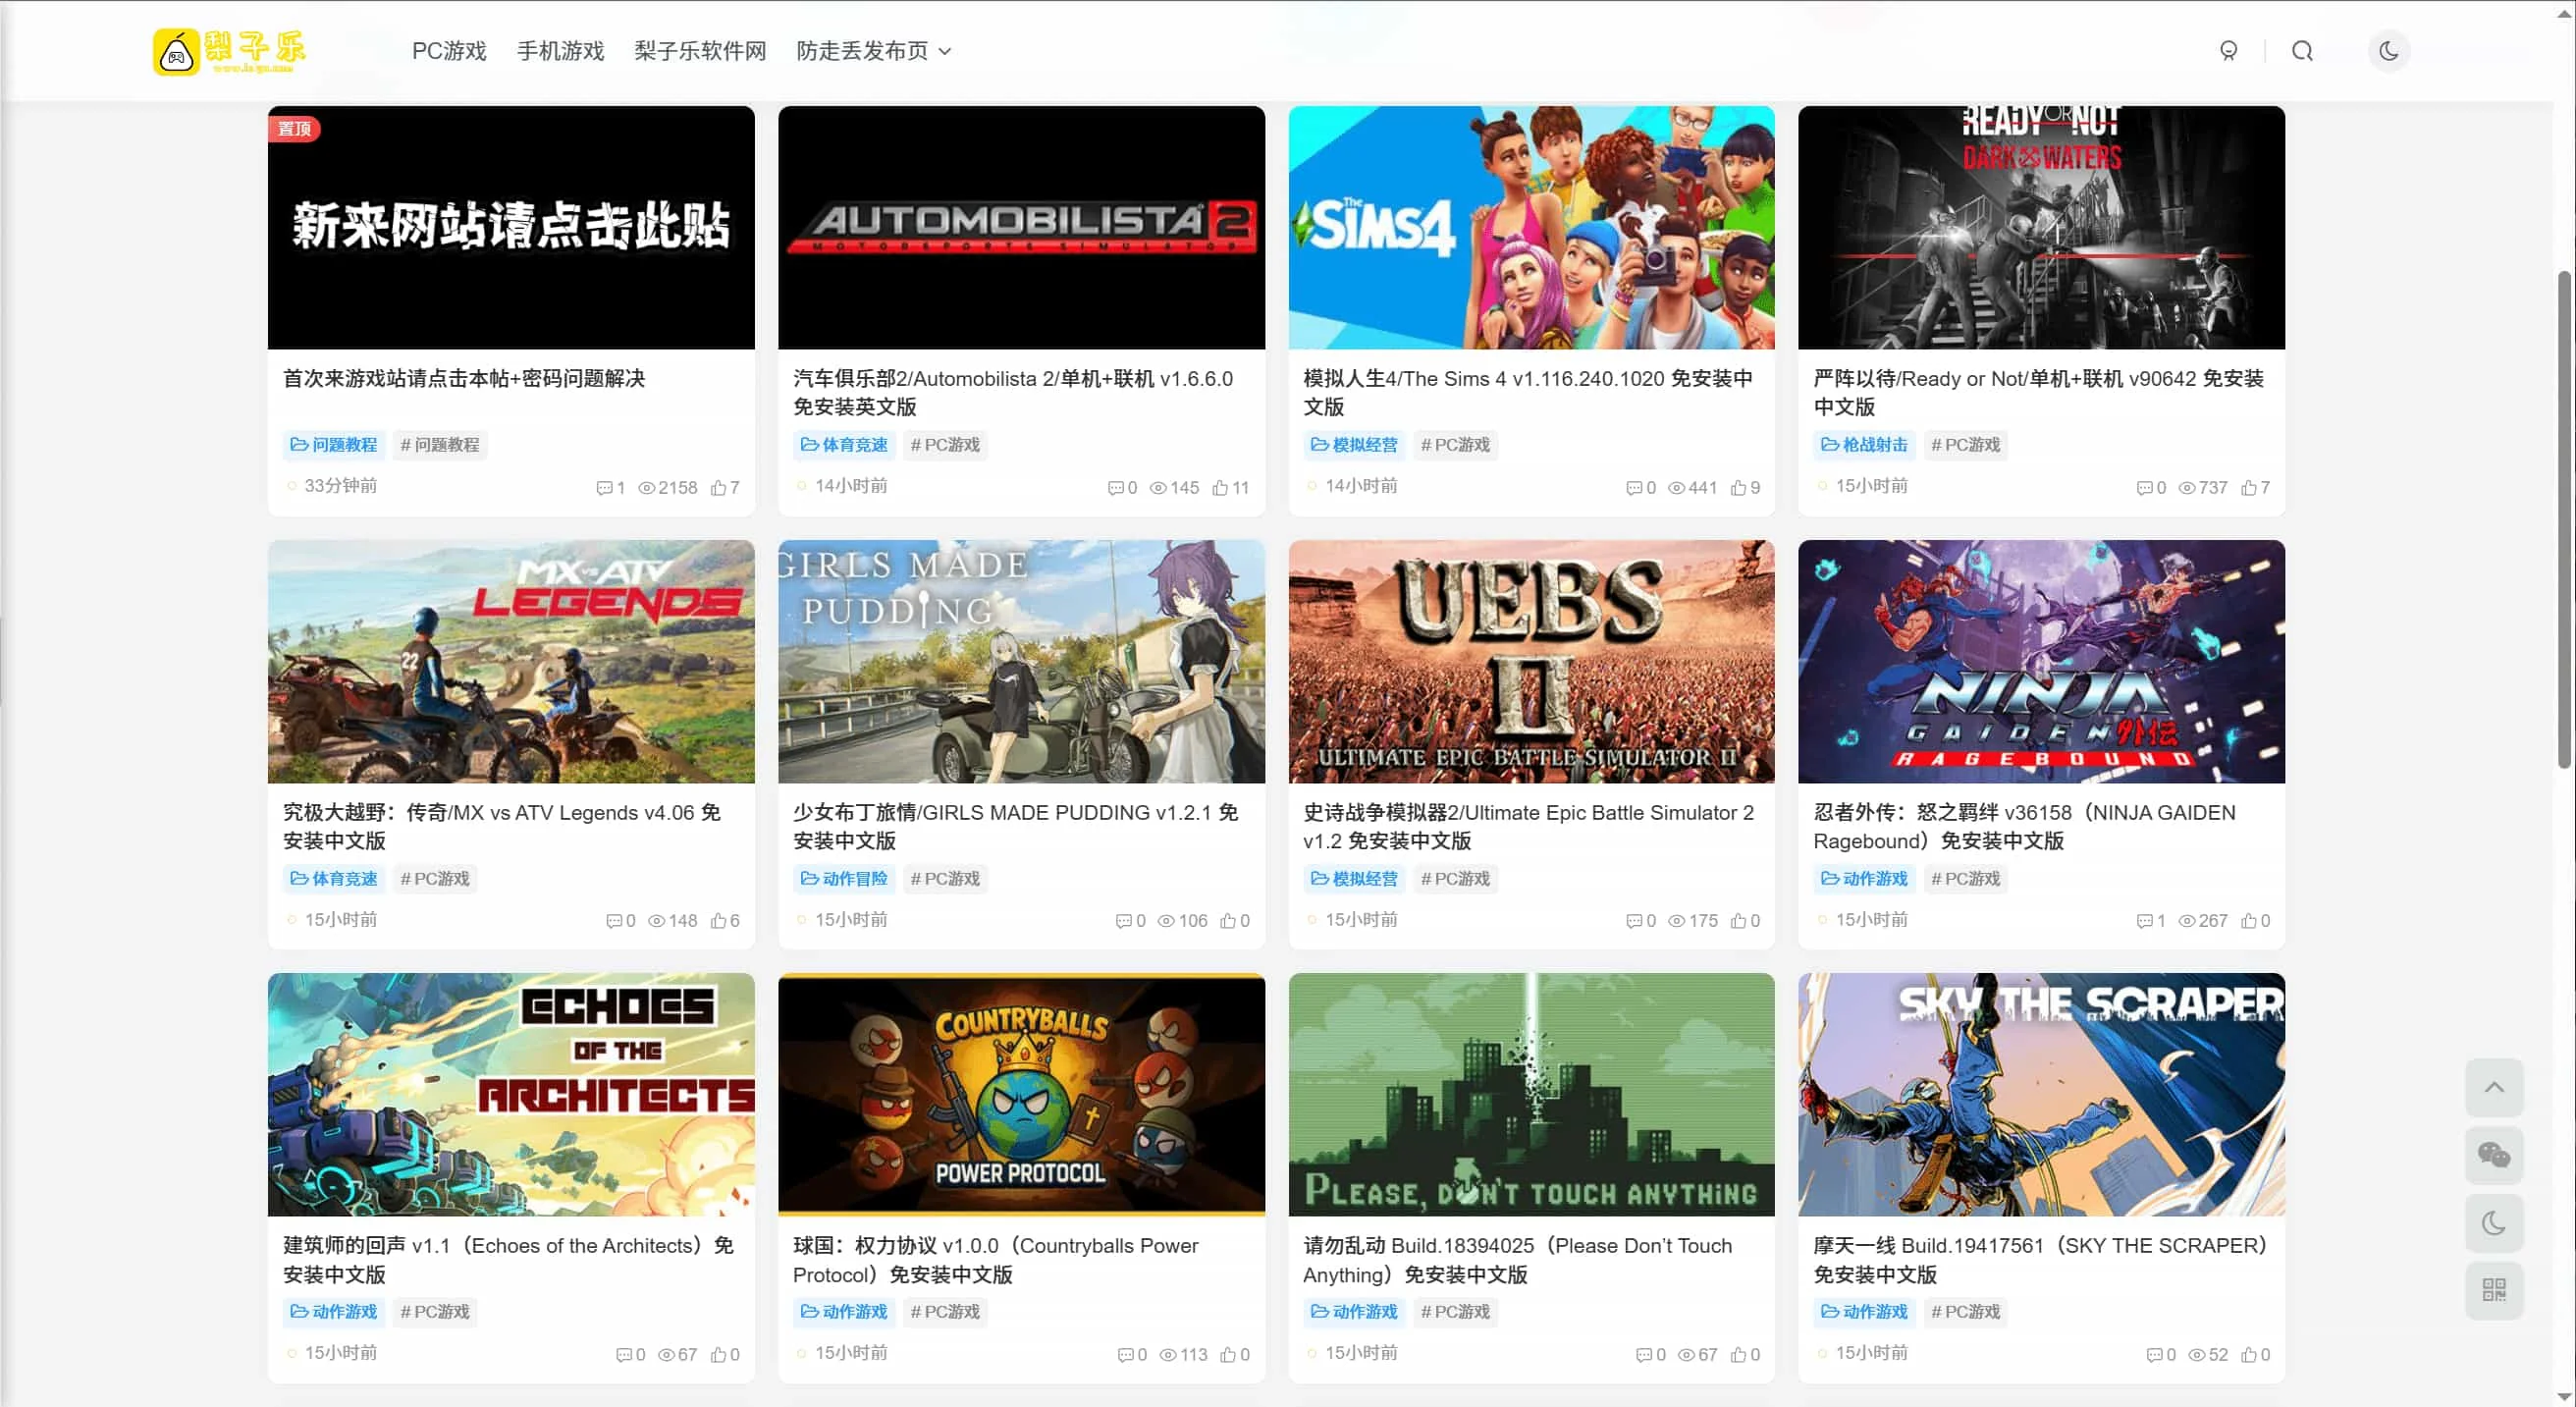Open the MX vs ATV Legends cover
This screenshot has width=2576, height=1407.
click(511, 661)
